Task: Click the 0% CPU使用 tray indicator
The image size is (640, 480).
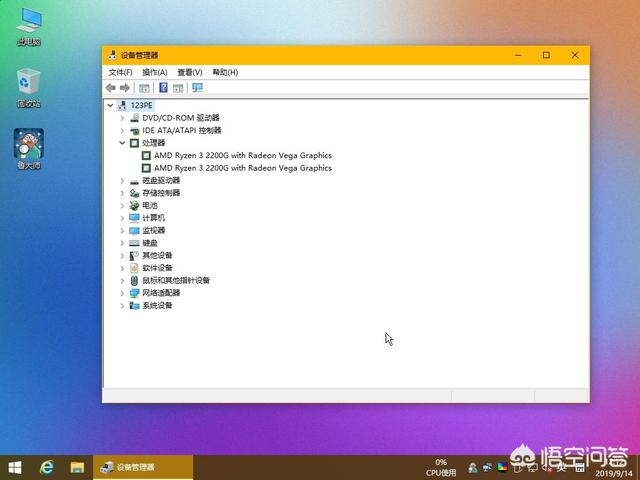Action: pos(441,468)
